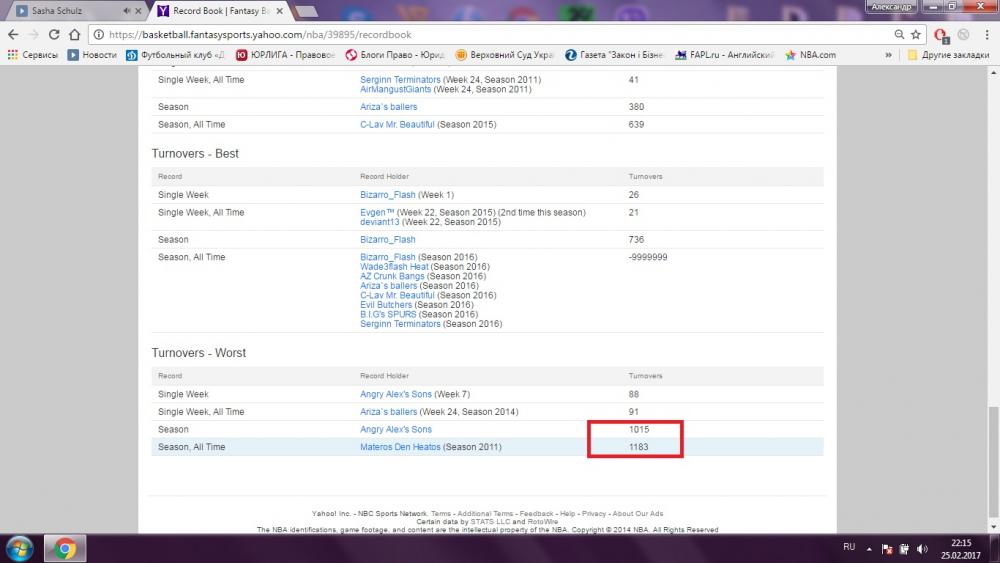Viewport: 1000px width, 563px height.
Task: Expand hidden bookmarks with chevron
Action: coord(894,55)
